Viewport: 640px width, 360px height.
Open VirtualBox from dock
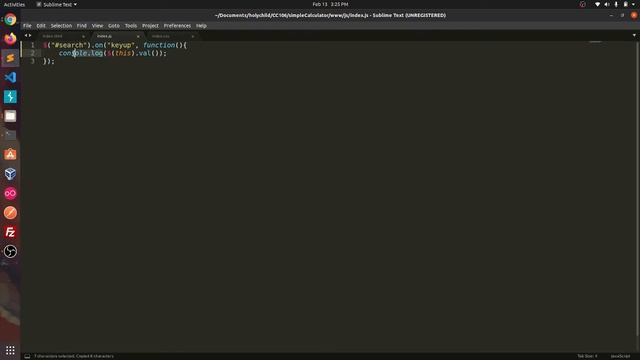coord(10,174)
